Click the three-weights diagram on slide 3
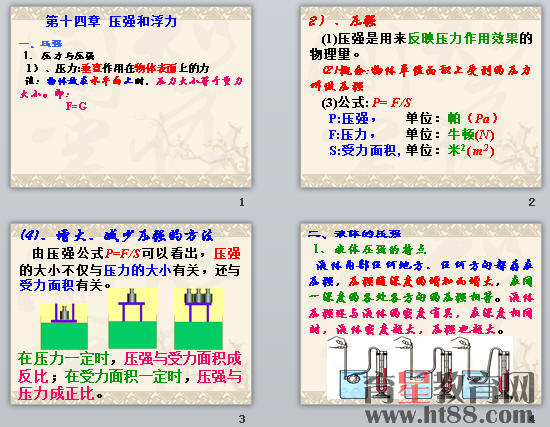This screenshot has height=427, width=550. point(198,318)
